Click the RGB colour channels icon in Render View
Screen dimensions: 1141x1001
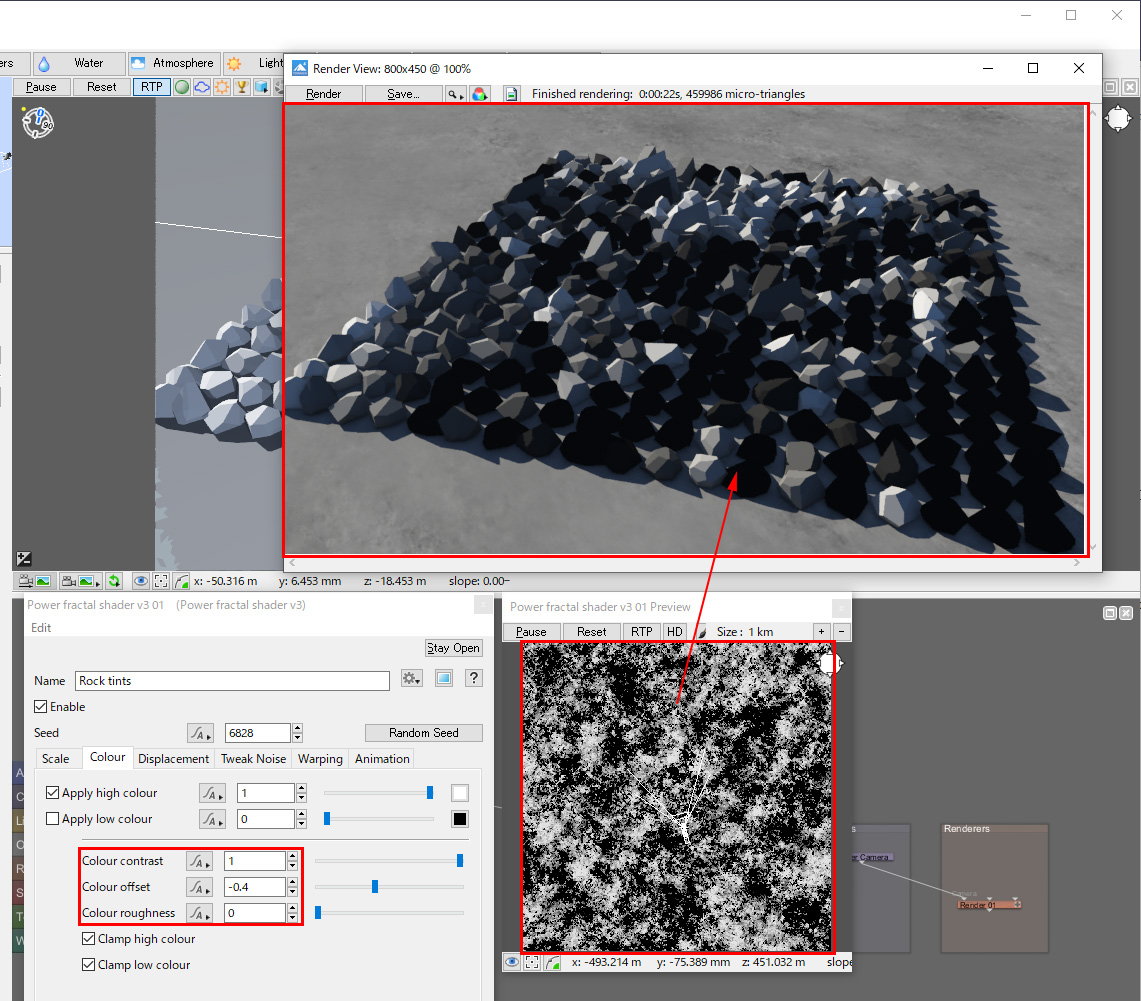[x=480, y=94]
